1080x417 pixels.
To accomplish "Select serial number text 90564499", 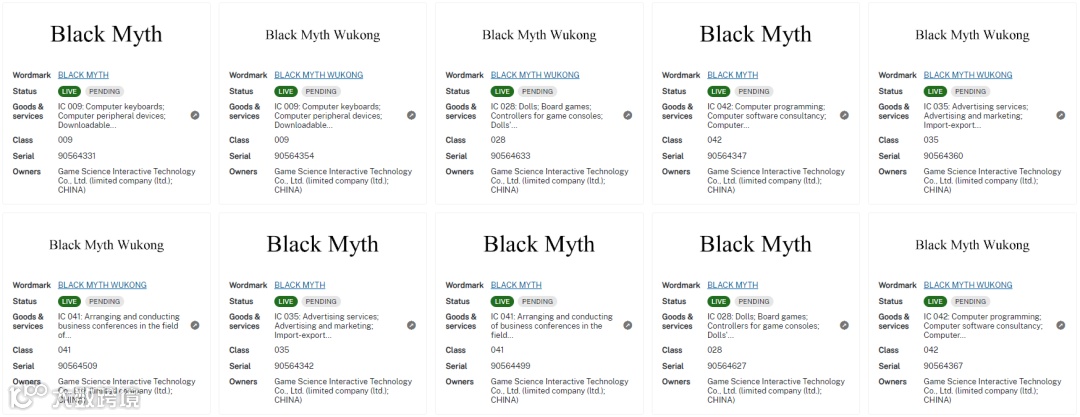I will coord(510,367).
